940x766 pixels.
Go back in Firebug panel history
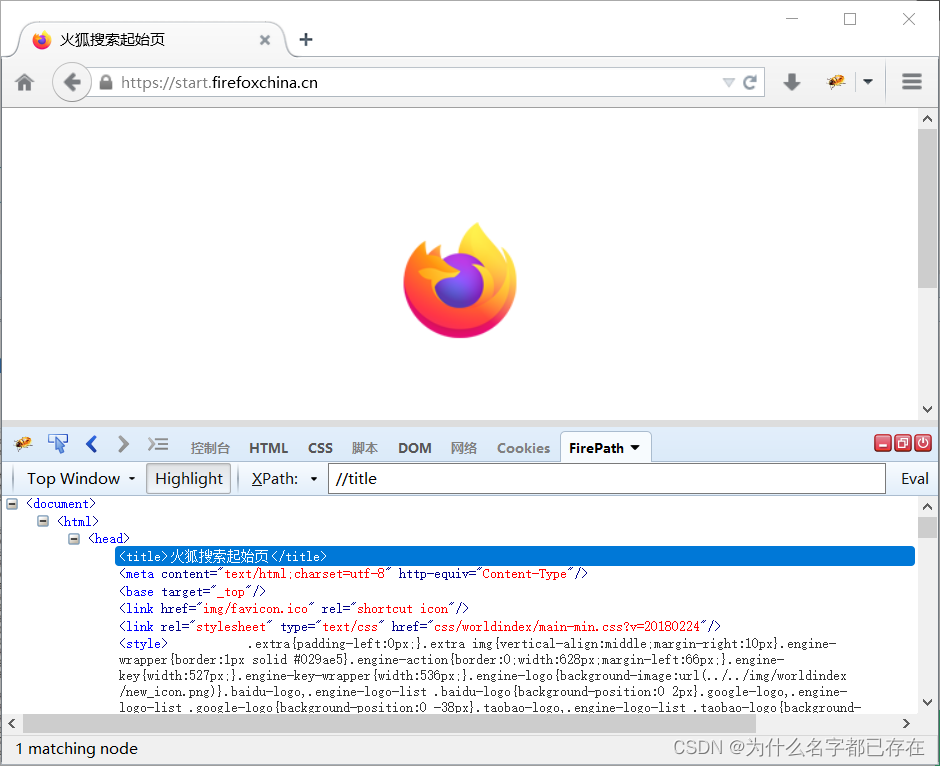click(91, 444)
